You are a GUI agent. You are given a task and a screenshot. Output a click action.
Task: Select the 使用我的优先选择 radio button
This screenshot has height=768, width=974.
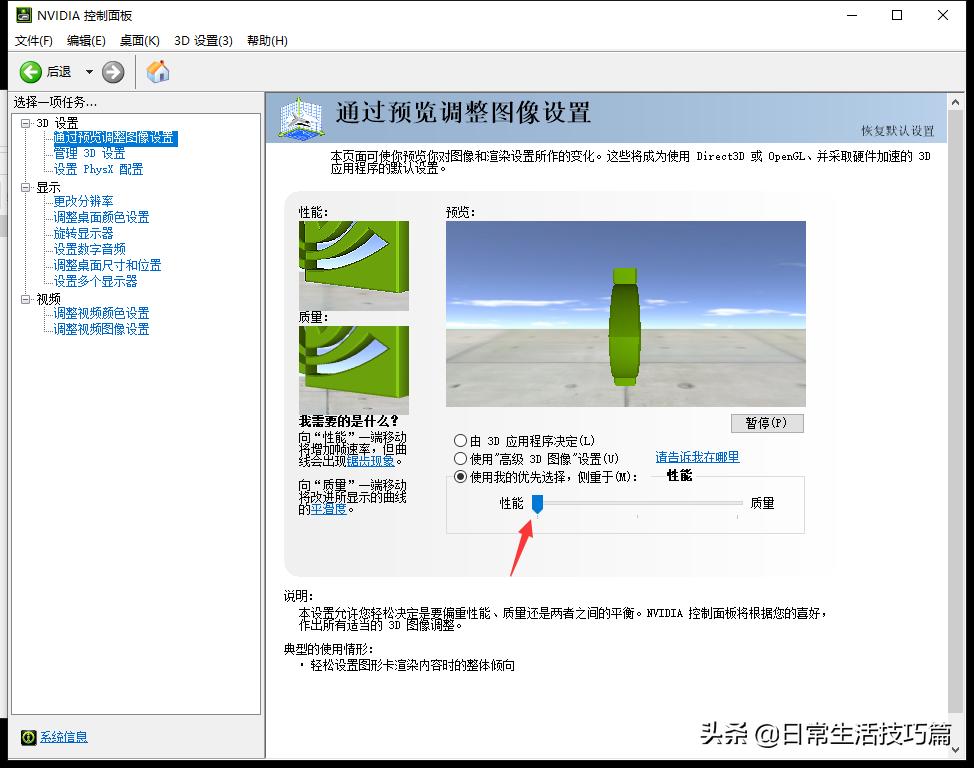pos(461,476)
